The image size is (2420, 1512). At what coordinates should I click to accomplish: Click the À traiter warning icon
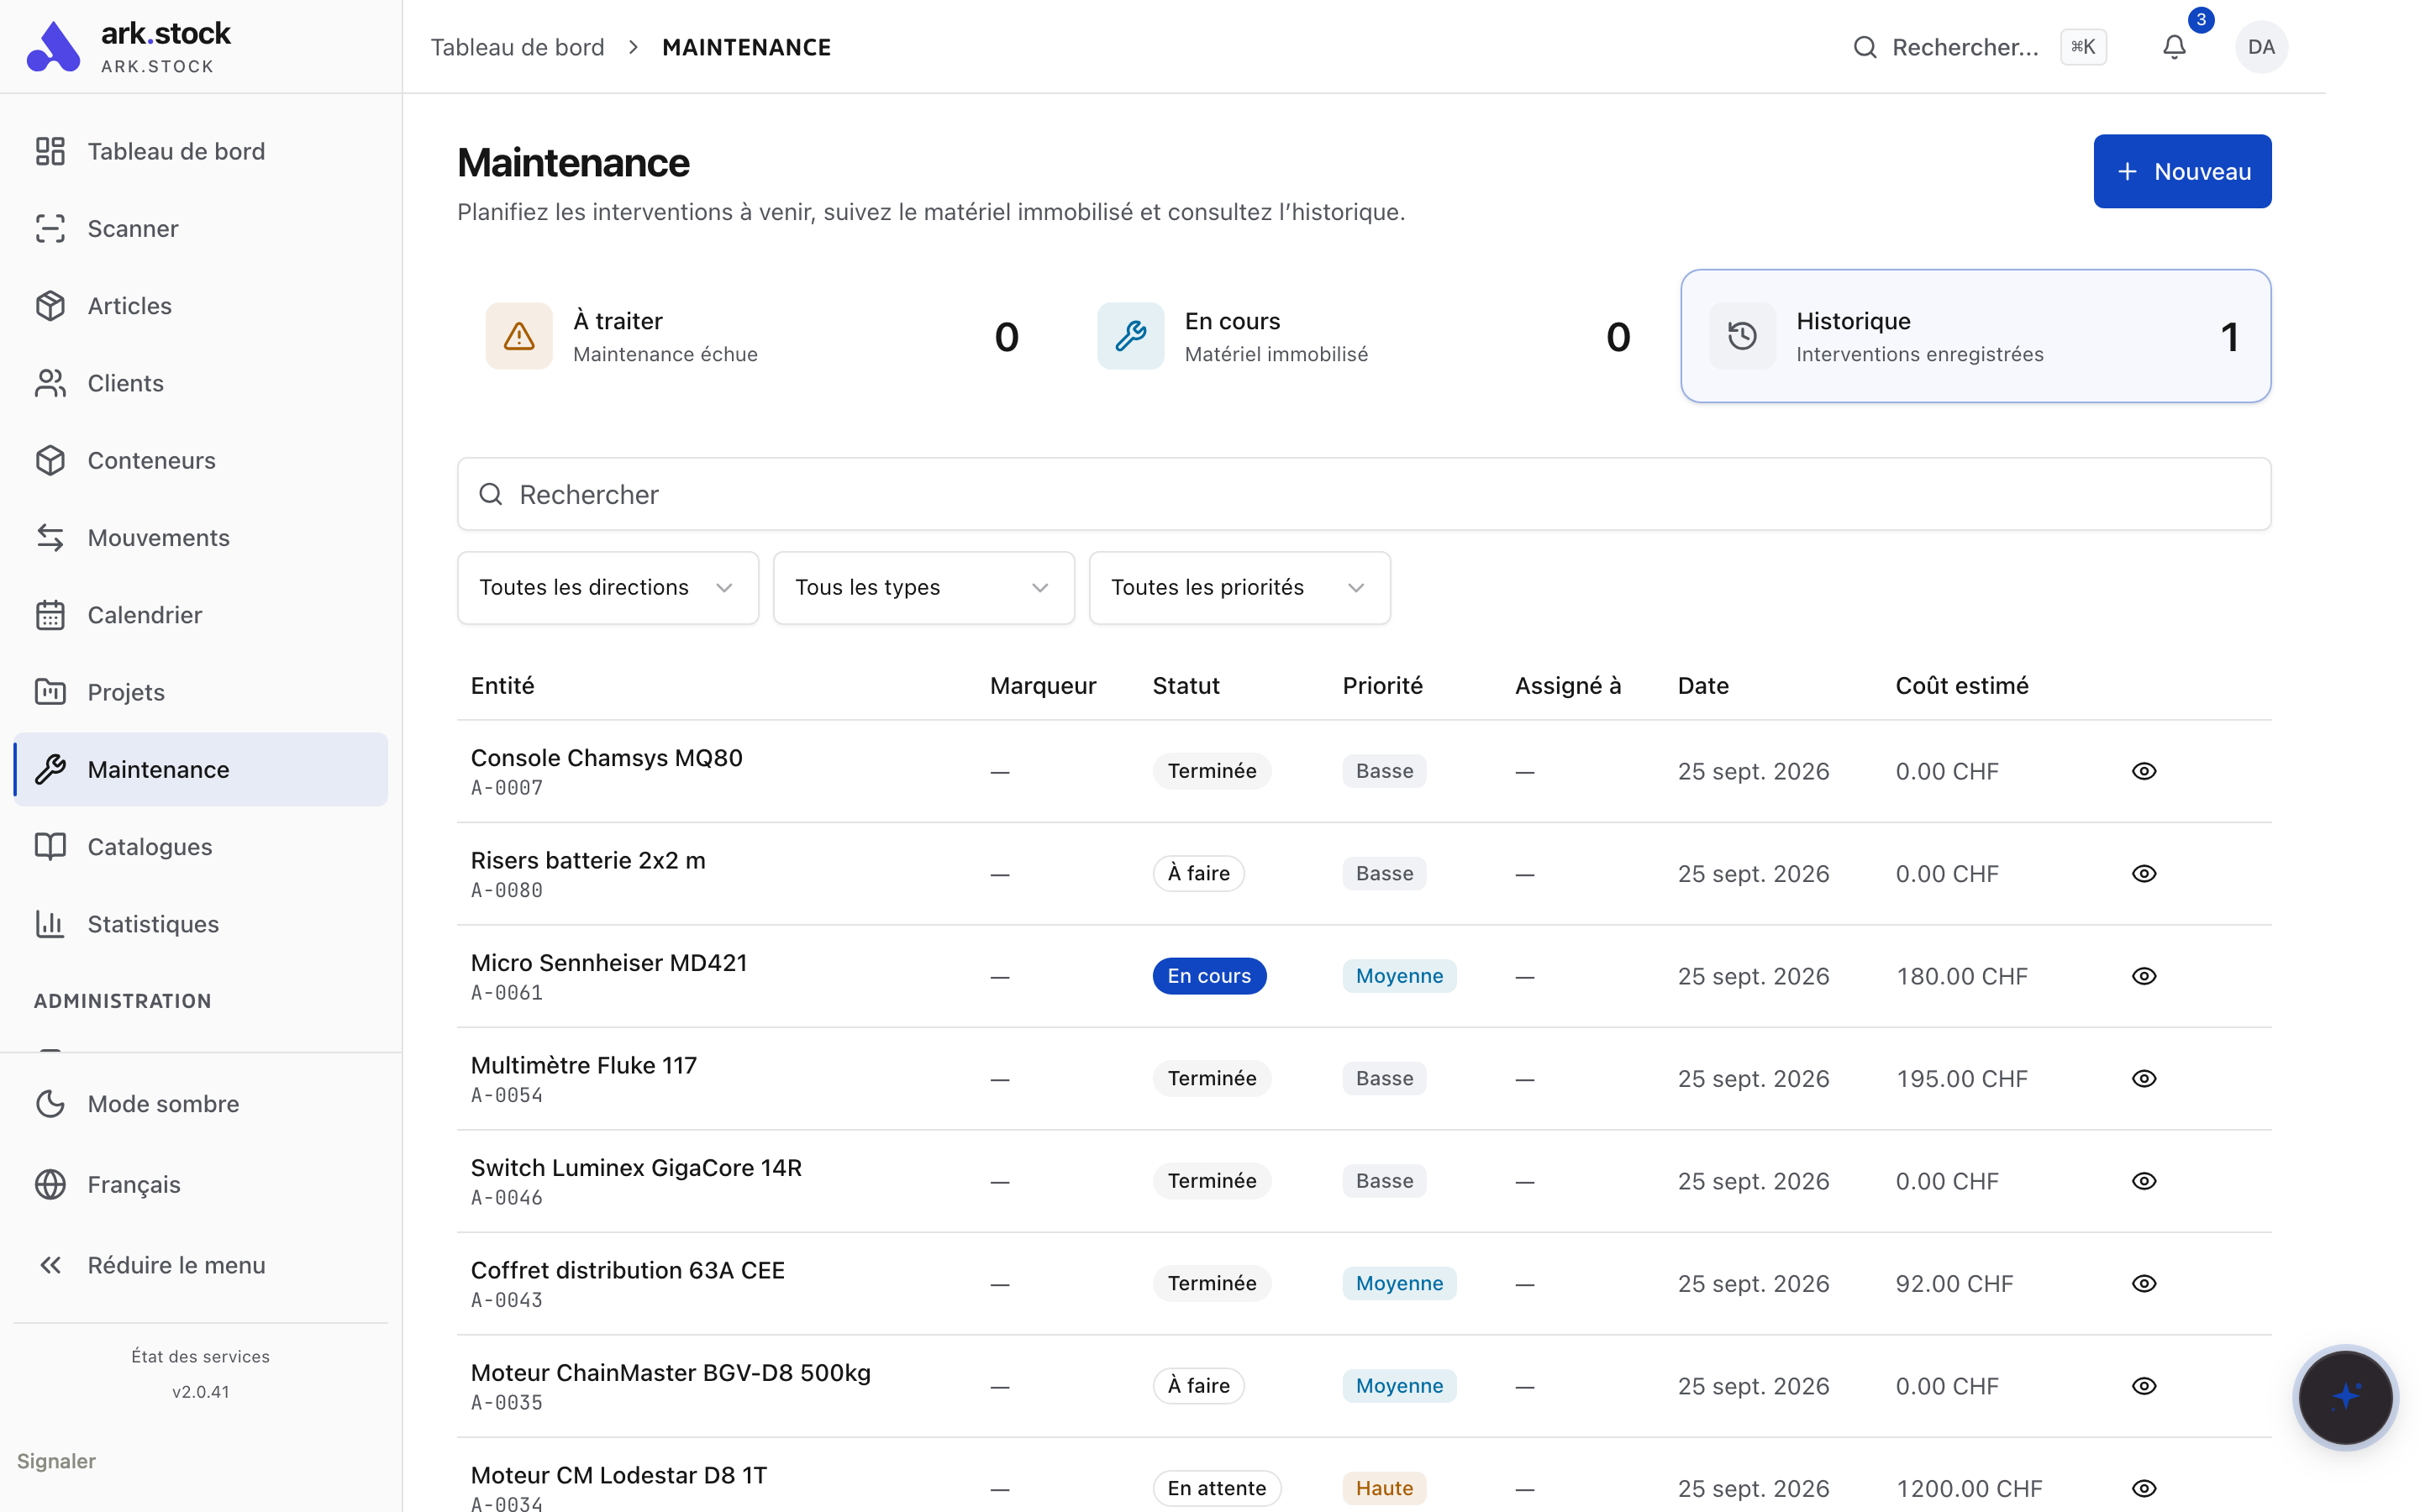click(x=519, y=336)
